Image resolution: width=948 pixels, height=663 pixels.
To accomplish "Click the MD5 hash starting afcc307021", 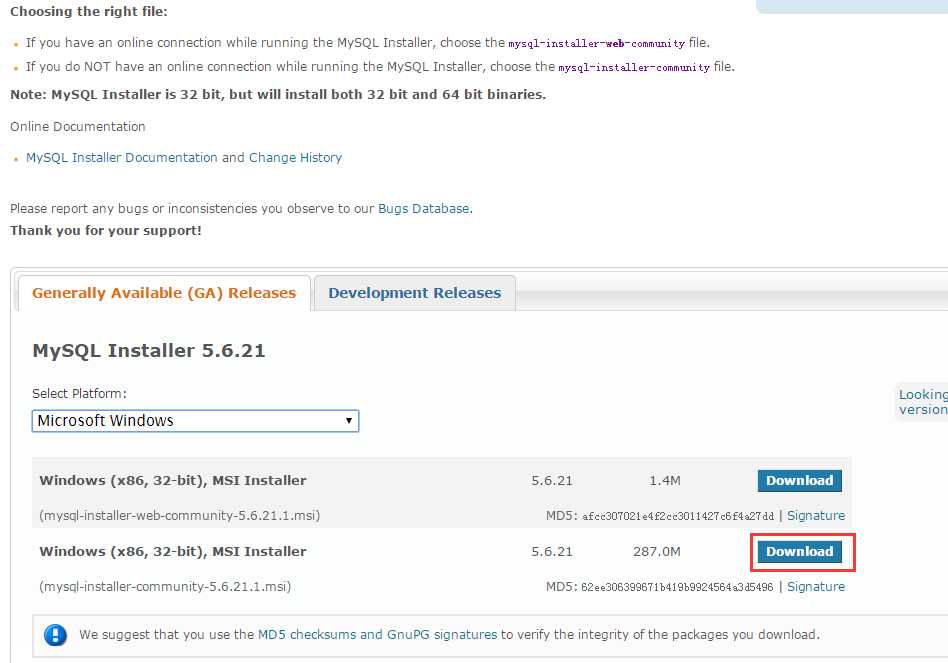I will point(678,516).
